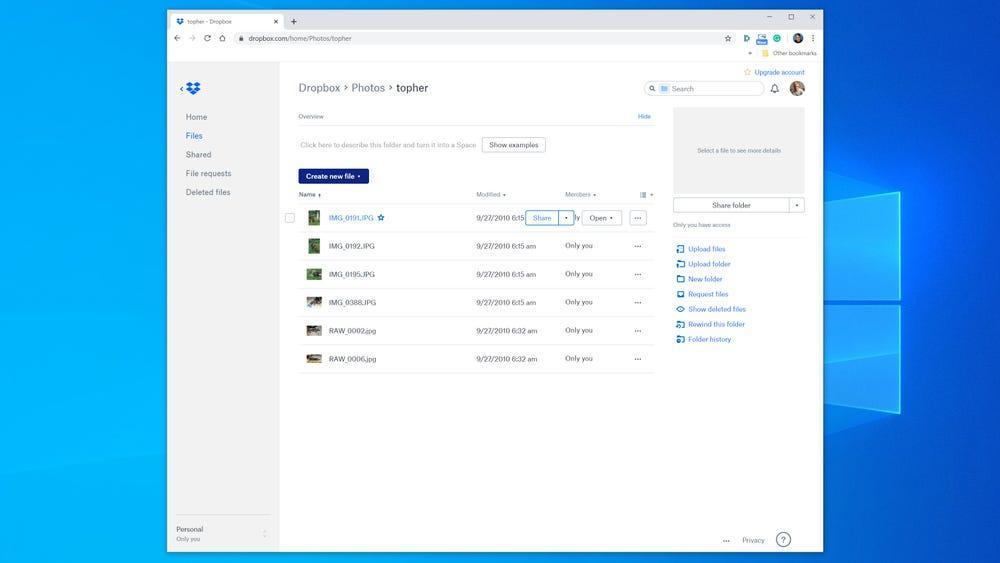Screen dimensions: 1000x563
Task: Open footer more options ellipsis
Action: click(726, 541)
